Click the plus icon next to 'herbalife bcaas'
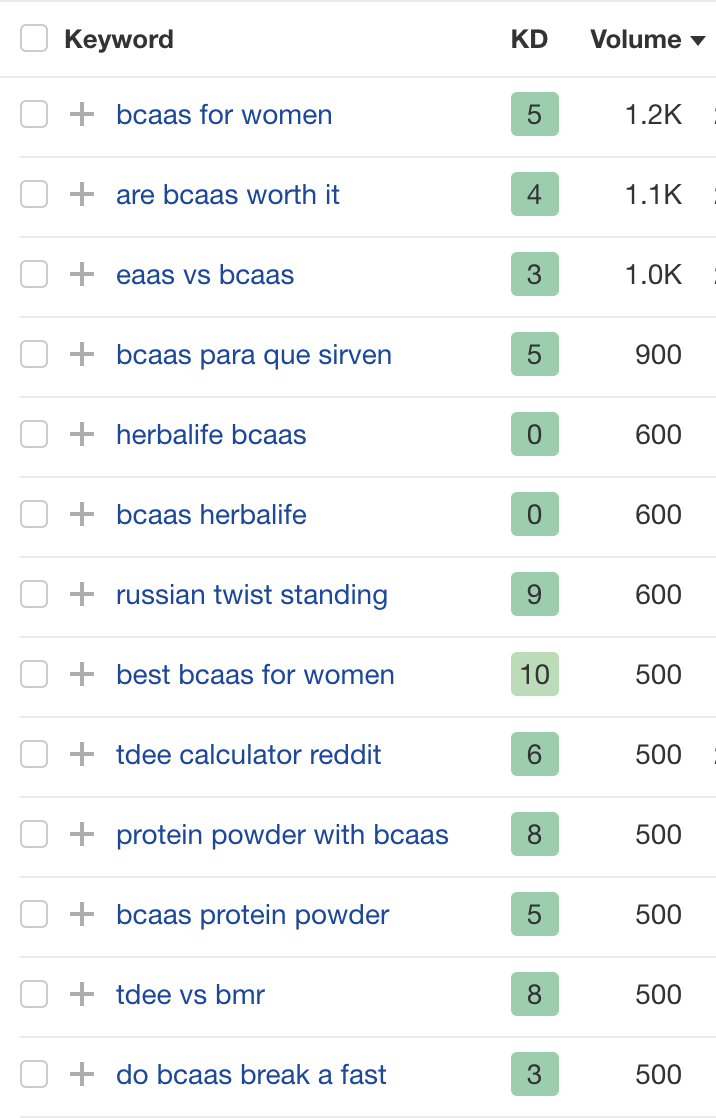The height and width of the screenshot is (1118, 716). 81,434
